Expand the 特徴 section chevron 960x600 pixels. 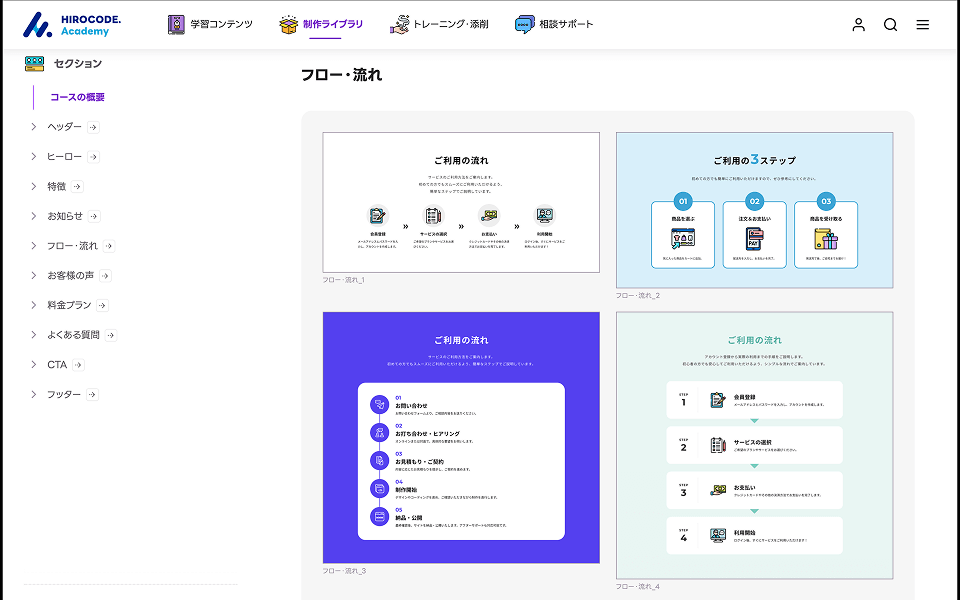click(34, 186)
